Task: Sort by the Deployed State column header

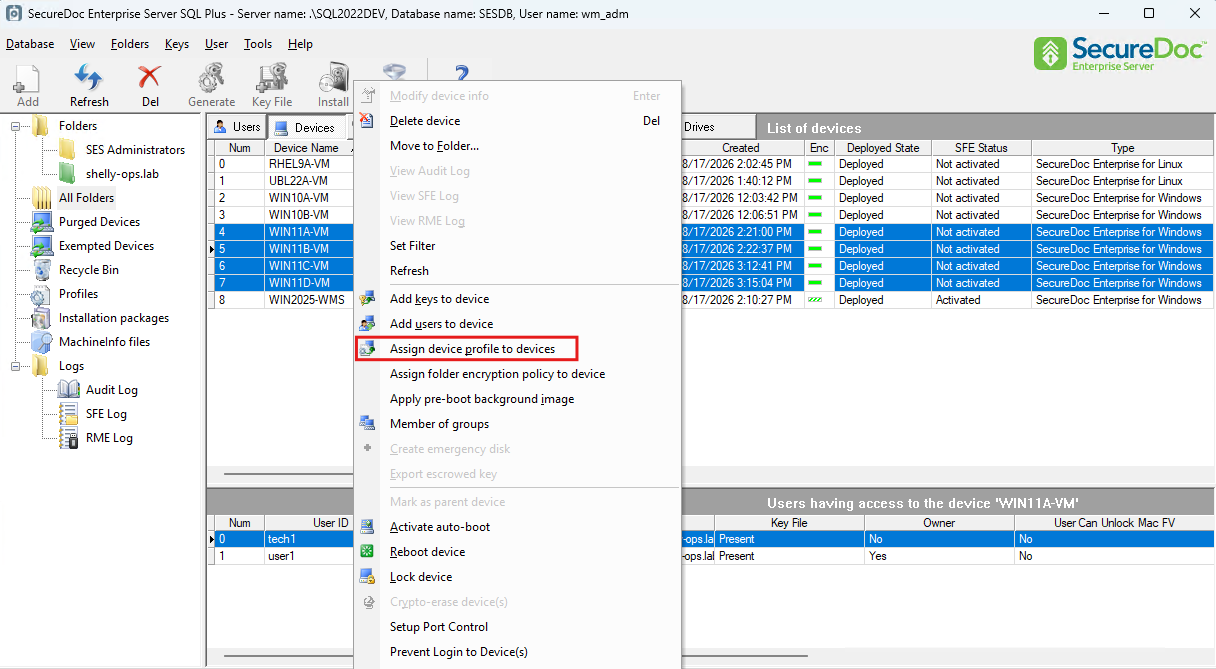Action: click(883, 148)
